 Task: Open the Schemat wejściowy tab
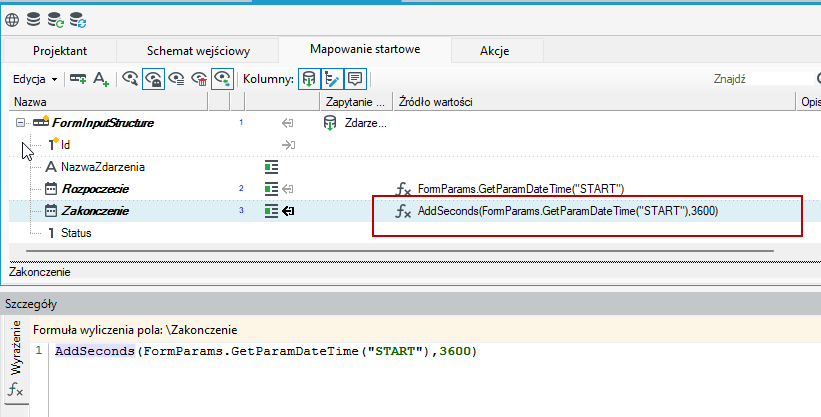coord(198,51)
